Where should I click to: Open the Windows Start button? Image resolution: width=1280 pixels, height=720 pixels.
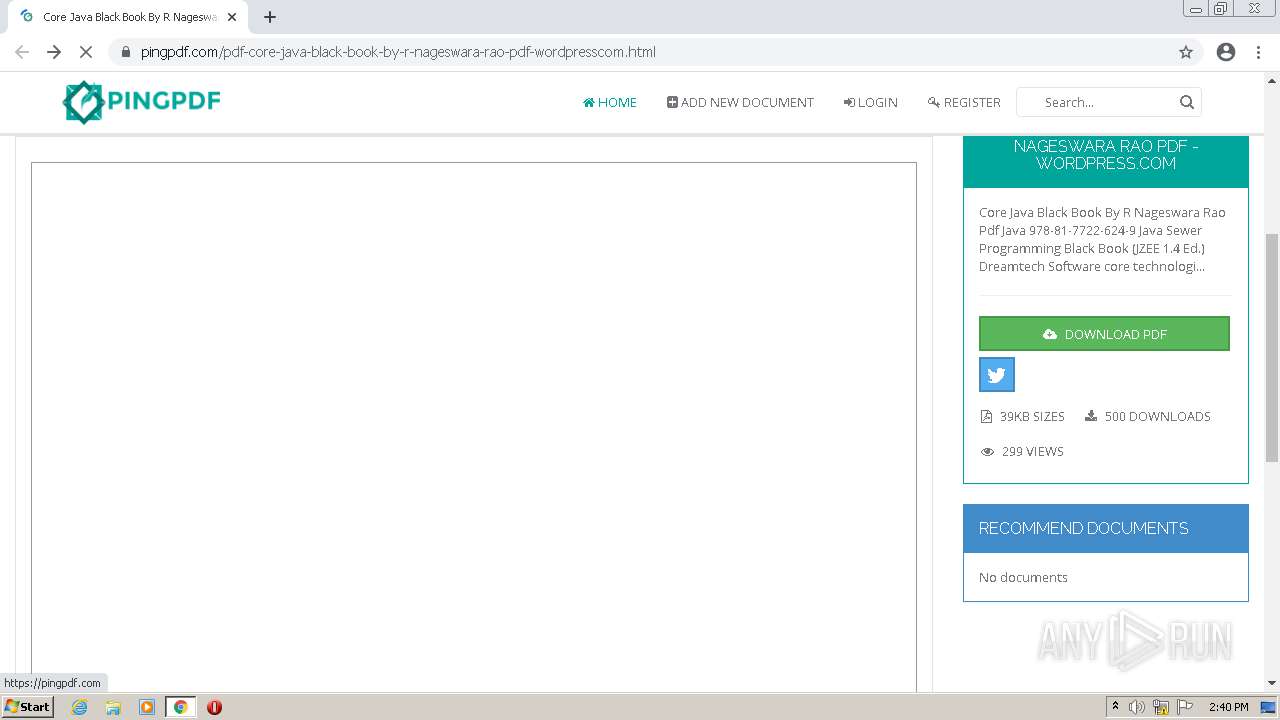28,707
